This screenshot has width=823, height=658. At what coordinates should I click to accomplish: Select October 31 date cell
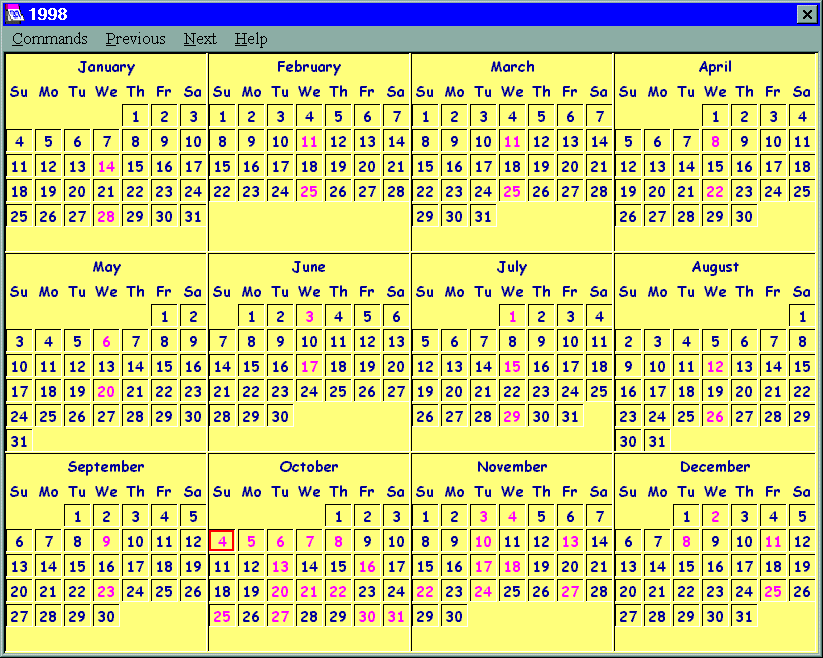point(396,616)
